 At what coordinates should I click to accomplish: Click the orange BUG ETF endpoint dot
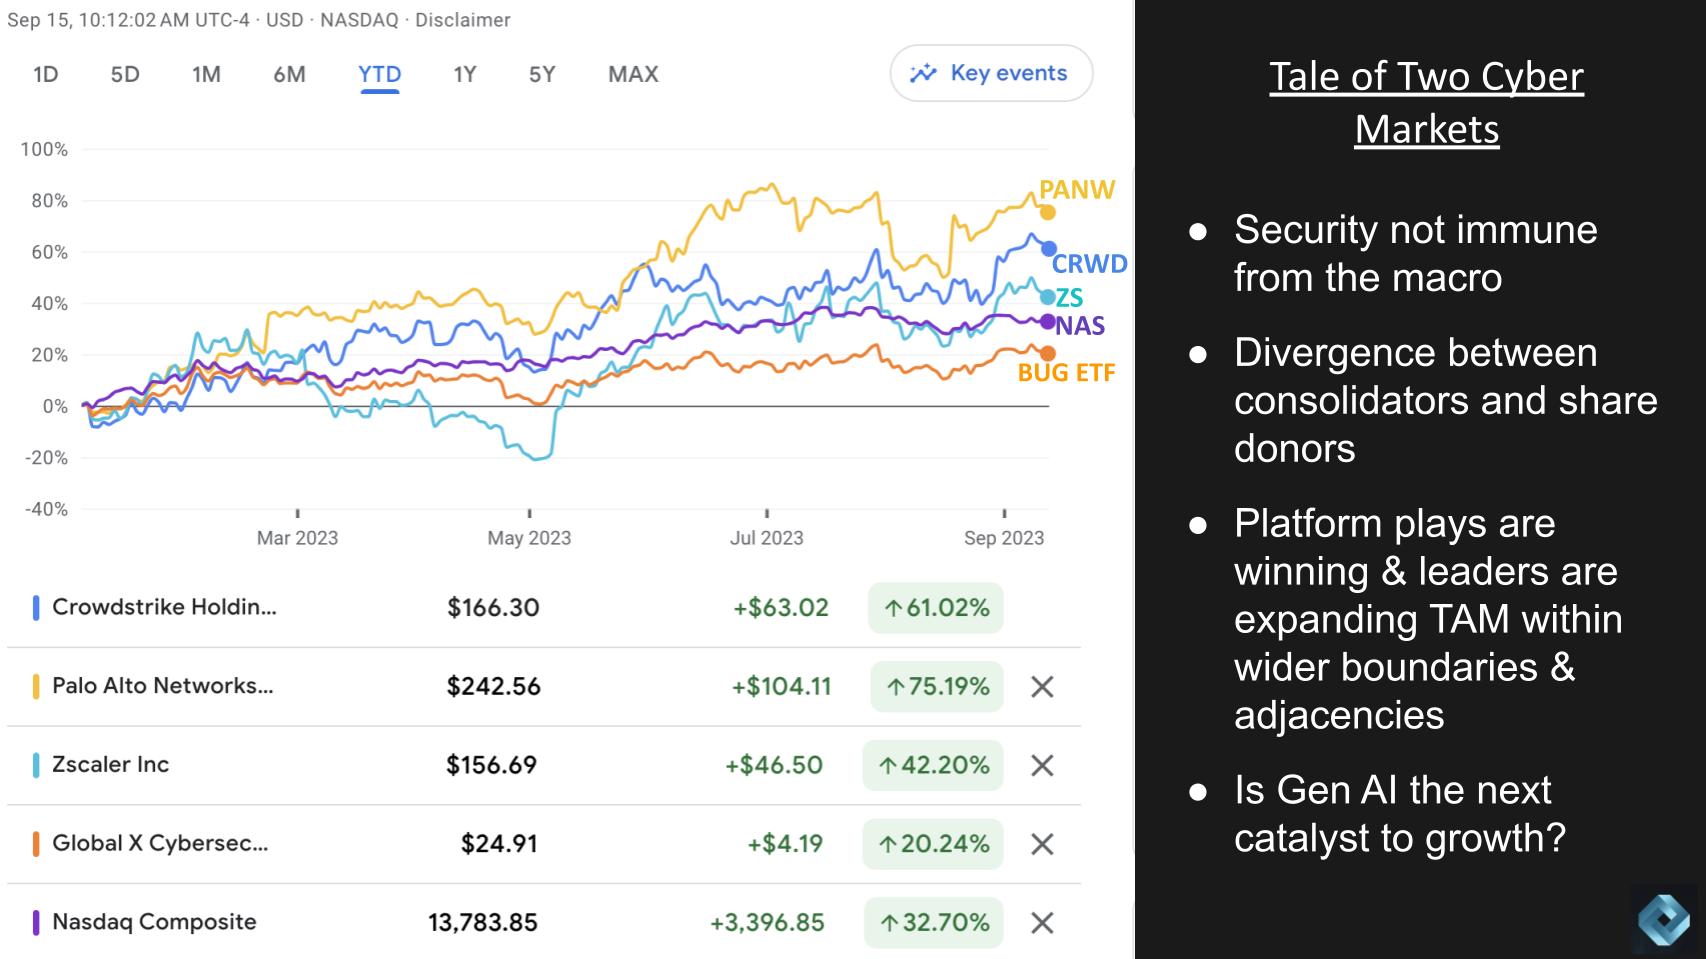(x=1048, y=354)
